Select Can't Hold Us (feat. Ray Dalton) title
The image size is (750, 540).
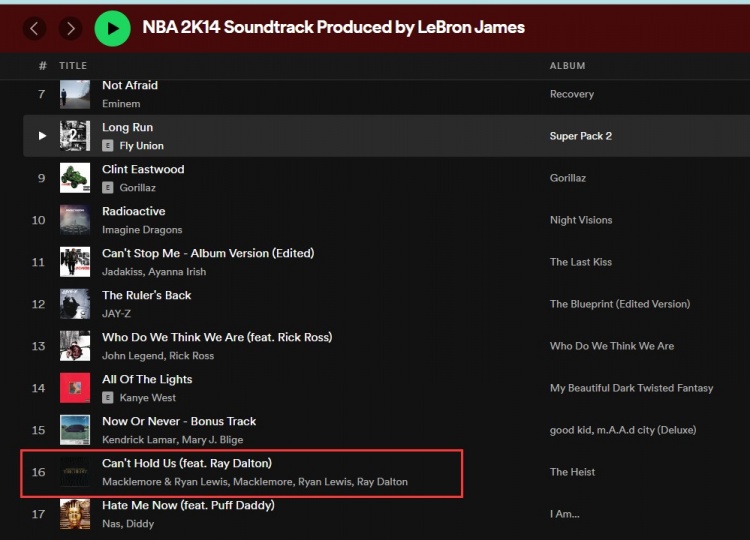[187, 463]
